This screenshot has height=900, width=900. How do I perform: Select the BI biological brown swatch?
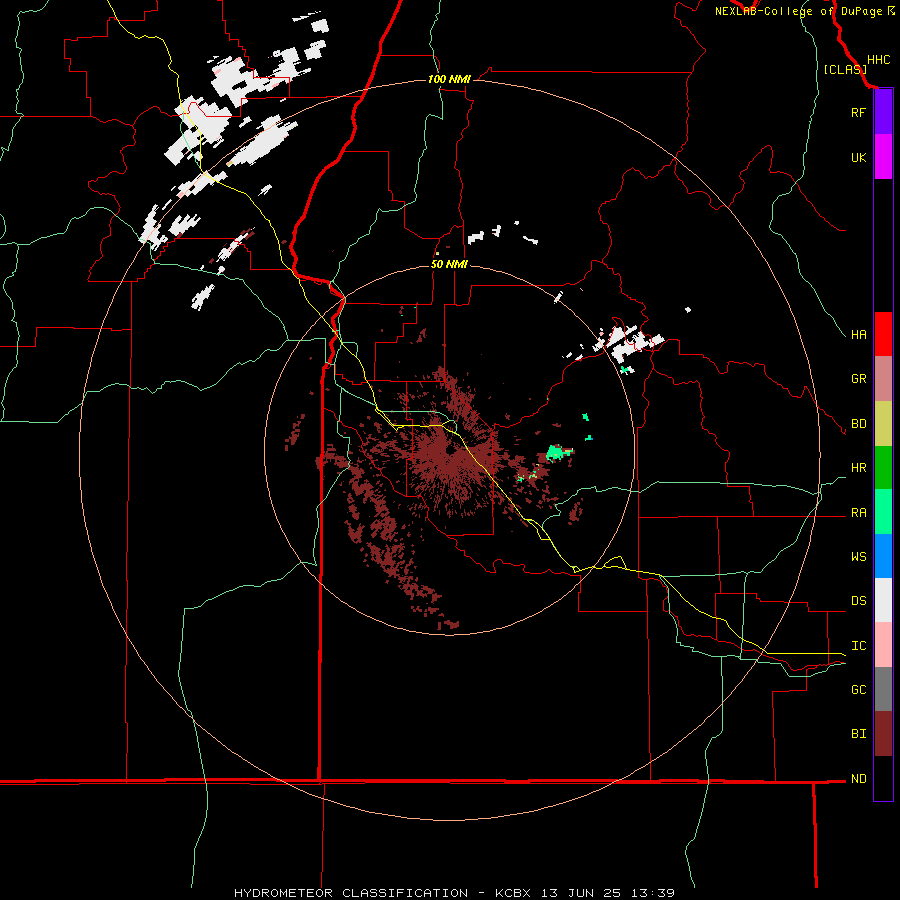883,734
